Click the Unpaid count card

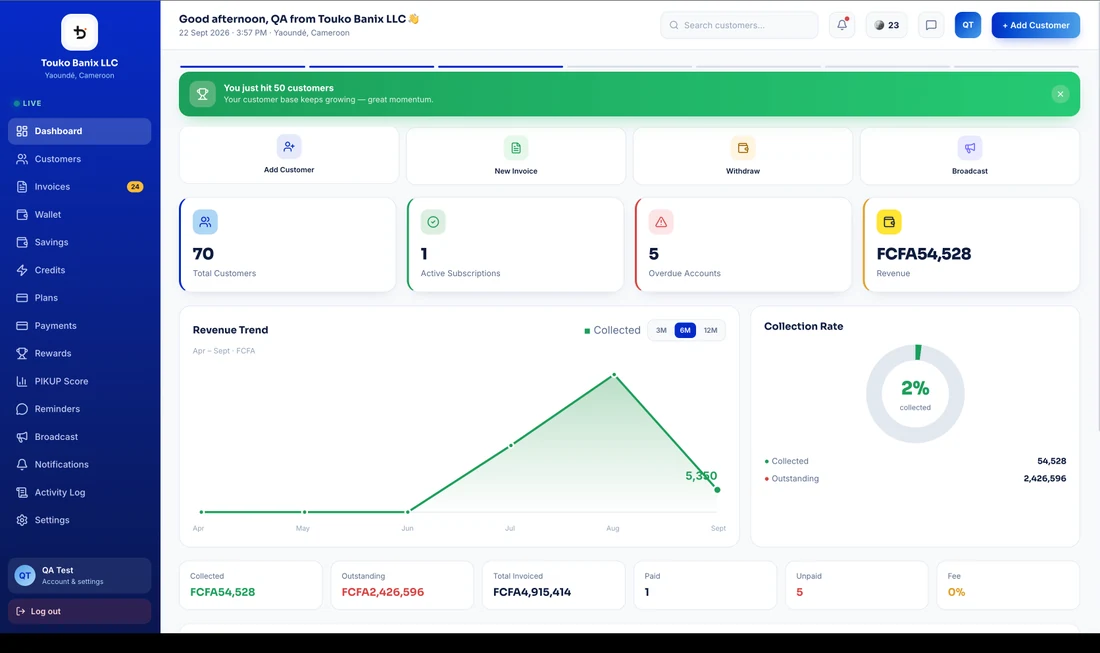click(857, 585)
